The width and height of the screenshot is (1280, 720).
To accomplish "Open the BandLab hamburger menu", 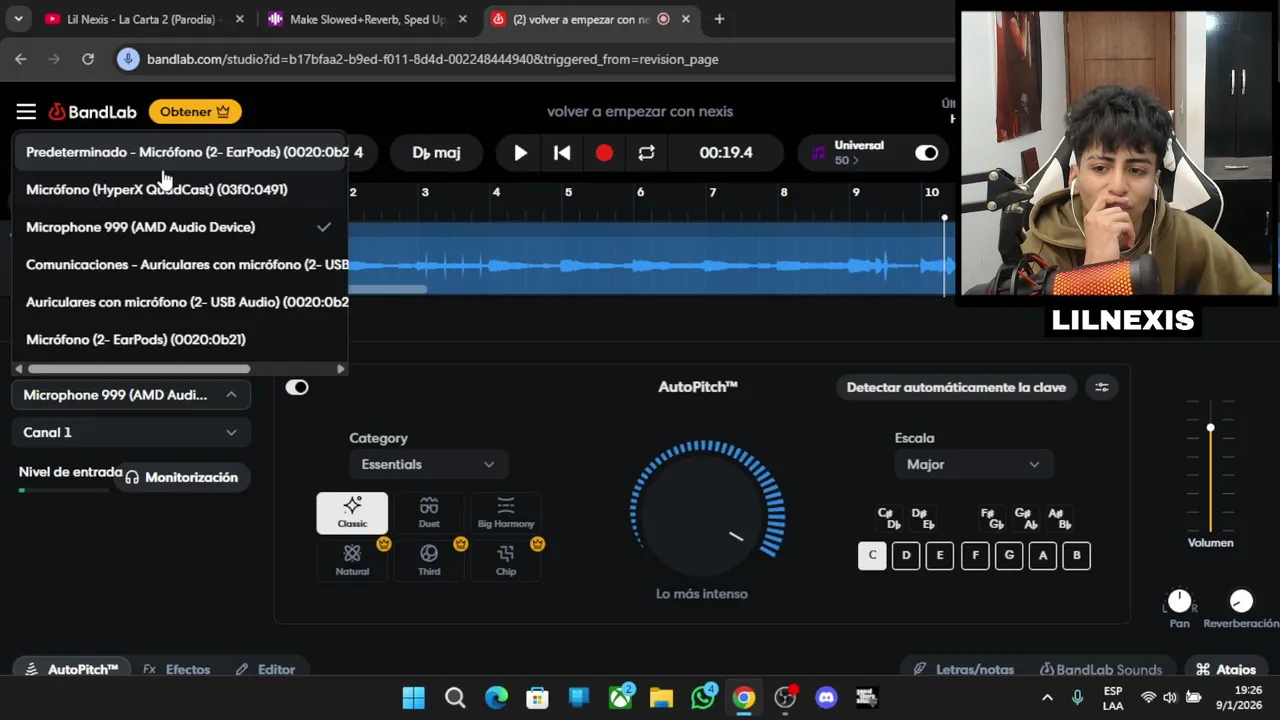I will [x=26, y=112].
